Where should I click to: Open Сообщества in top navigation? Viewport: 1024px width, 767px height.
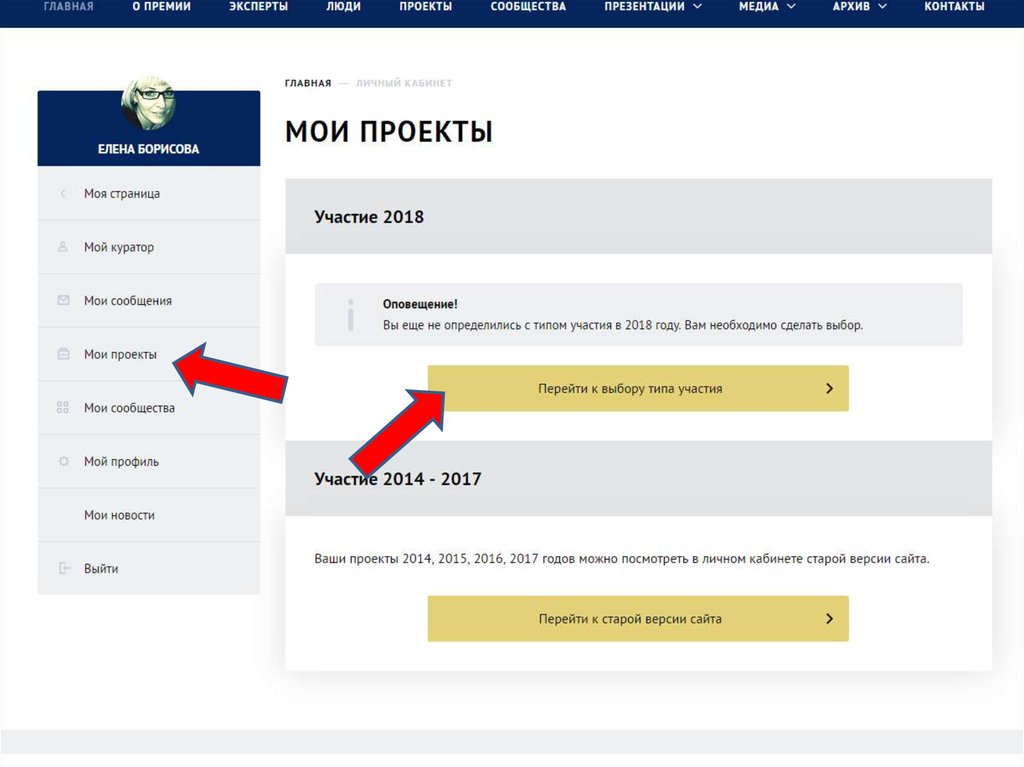pyautogui.click(x=528, y=7)
